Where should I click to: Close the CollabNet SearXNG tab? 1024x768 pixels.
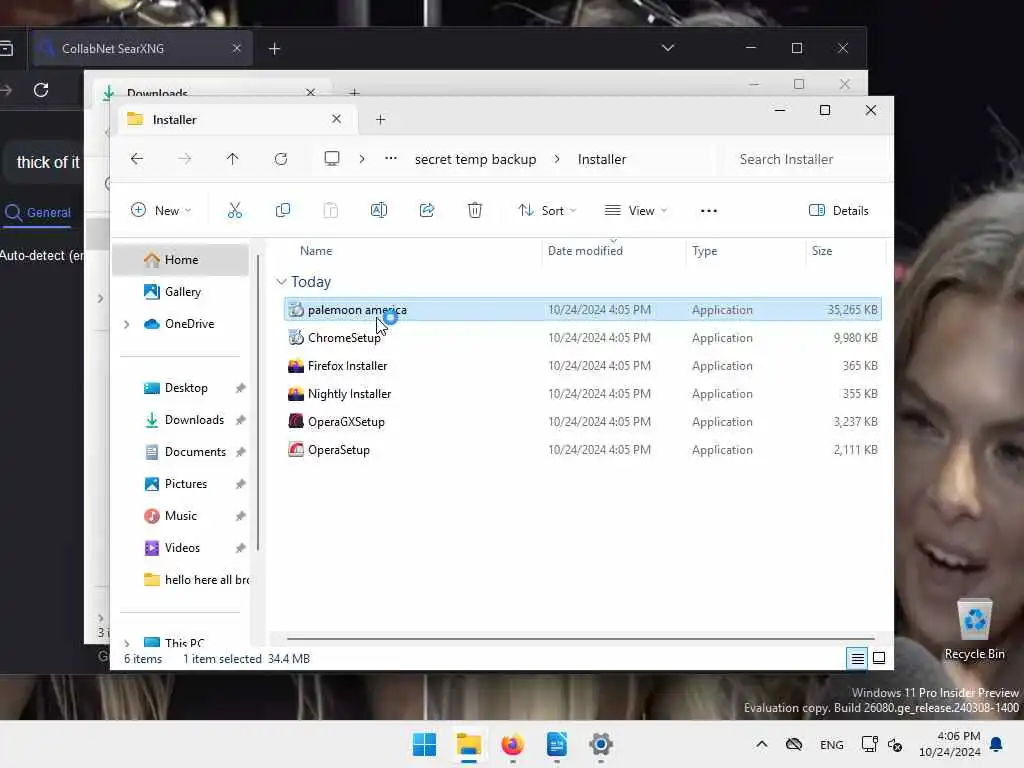coord(237,48)
